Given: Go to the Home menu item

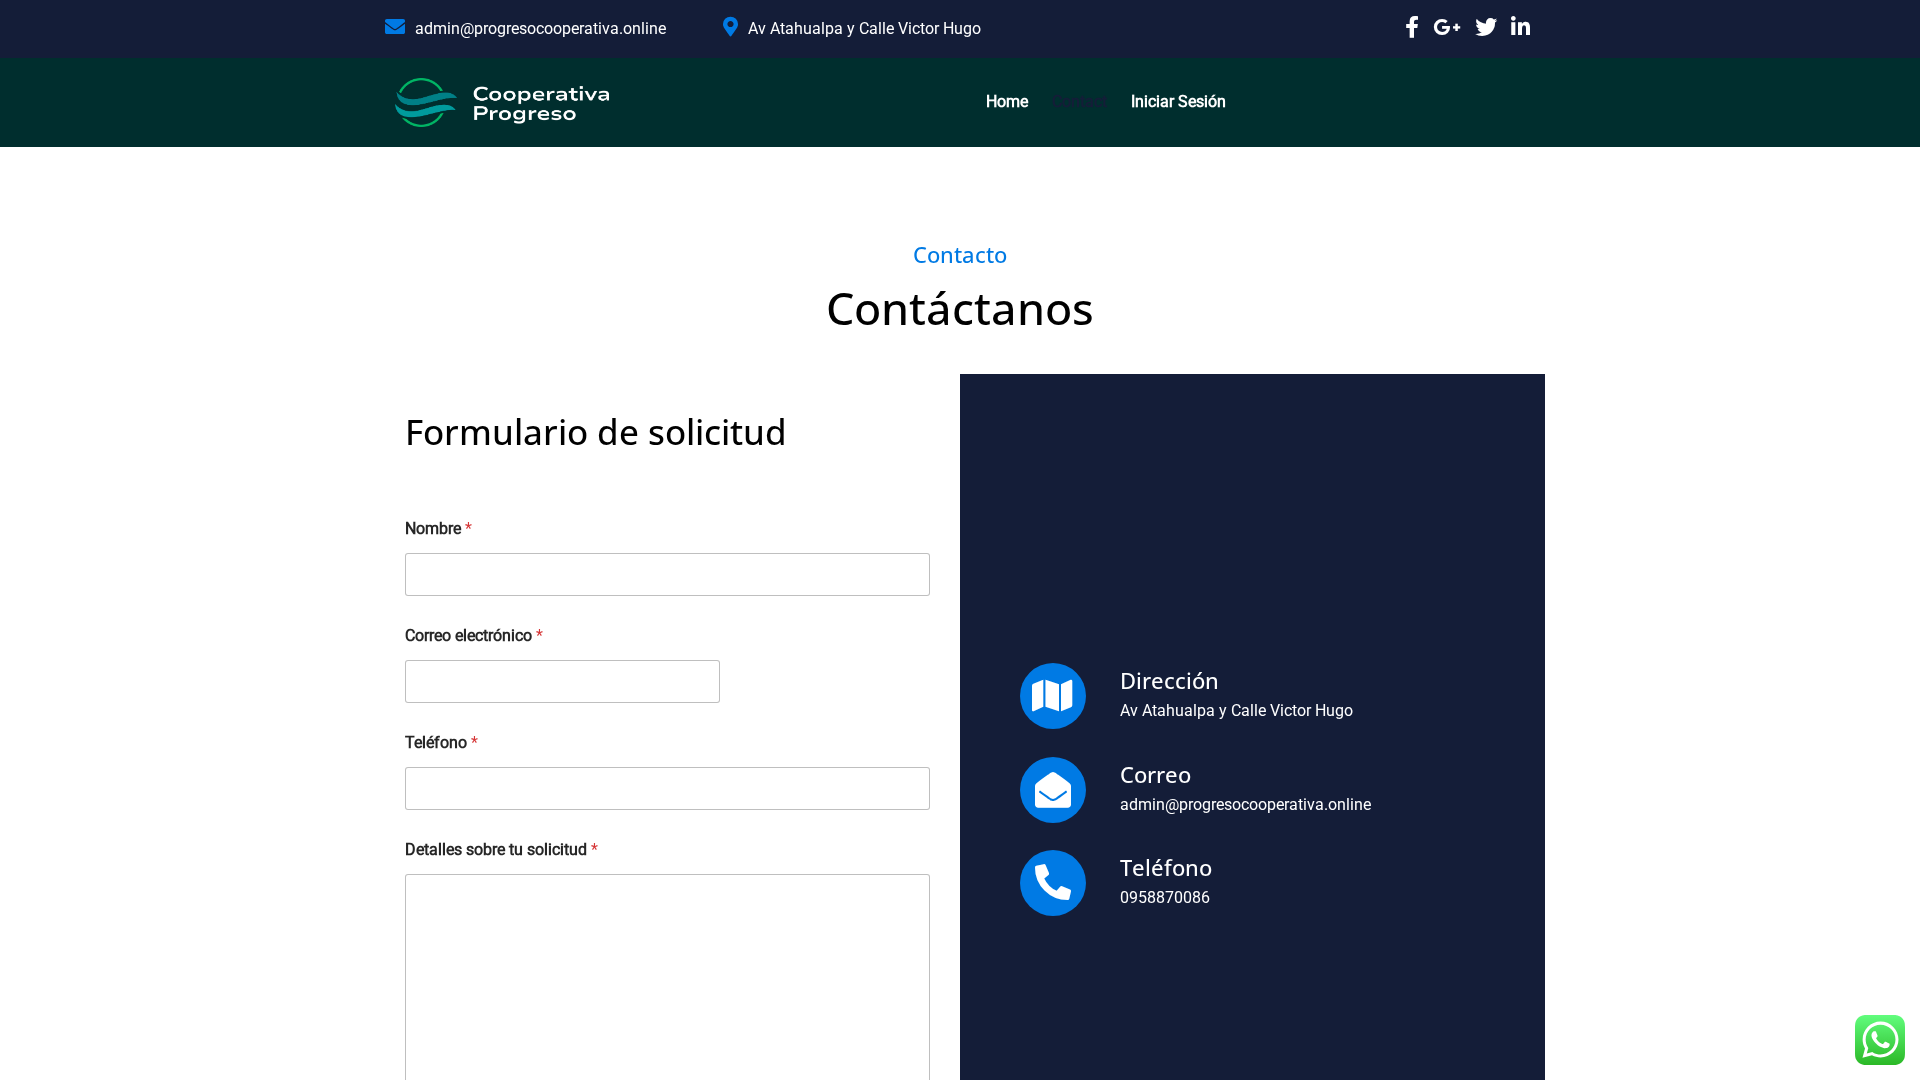Looking at the screenshot, I should (x=1006, y=102).
